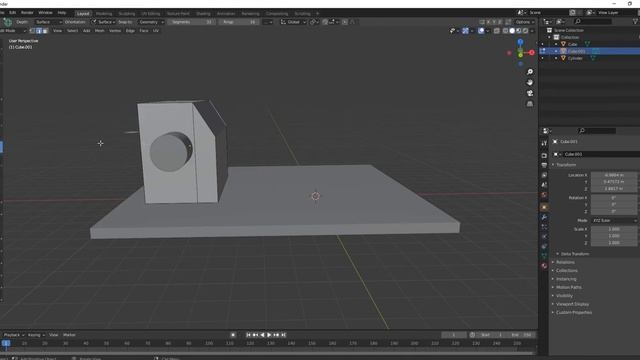
Task: Open the Output properties tab icon
Action: (x=544, y=165)
